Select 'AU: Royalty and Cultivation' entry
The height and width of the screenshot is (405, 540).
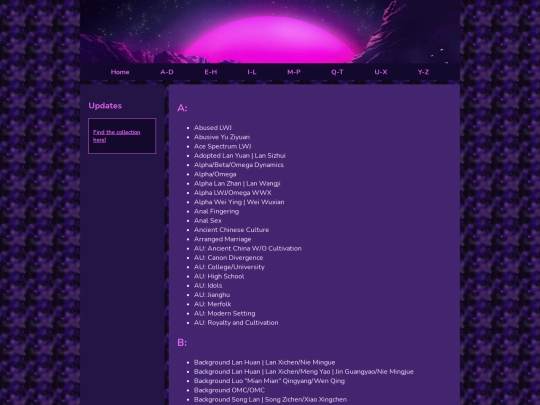click(x=236, y=323)
